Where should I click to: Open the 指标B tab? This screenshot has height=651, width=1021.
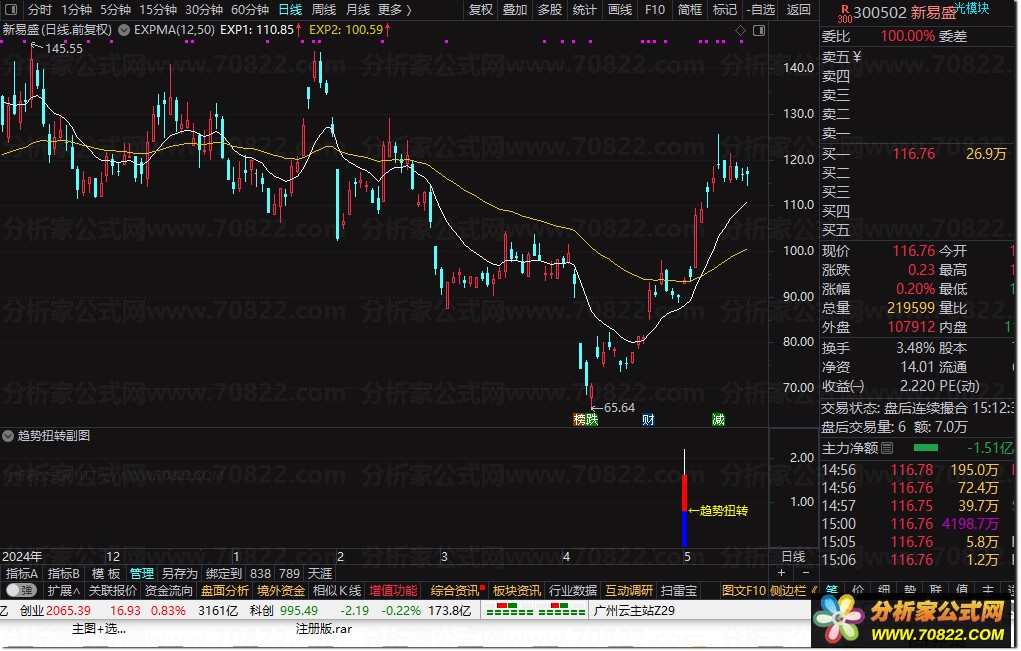point(64,574)
